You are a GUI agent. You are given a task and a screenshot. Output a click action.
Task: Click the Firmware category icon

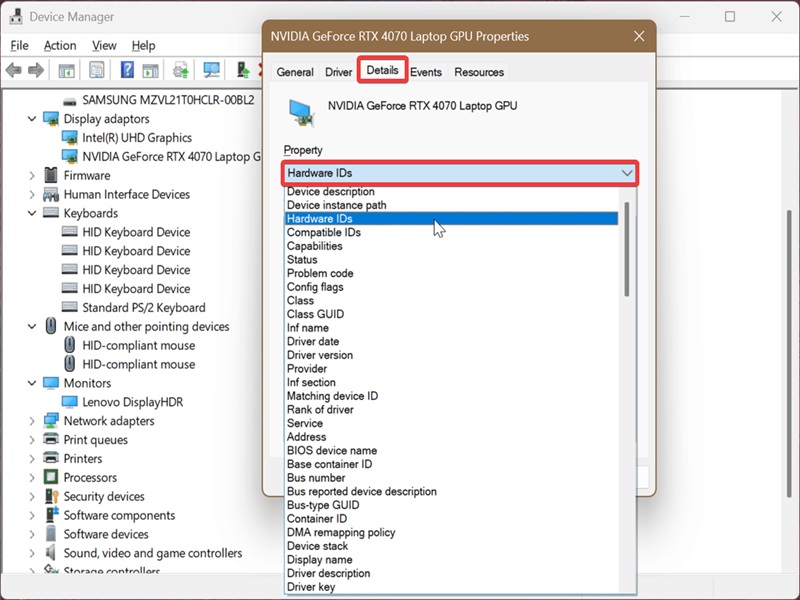pyautogui.click(x=51, y=175)
